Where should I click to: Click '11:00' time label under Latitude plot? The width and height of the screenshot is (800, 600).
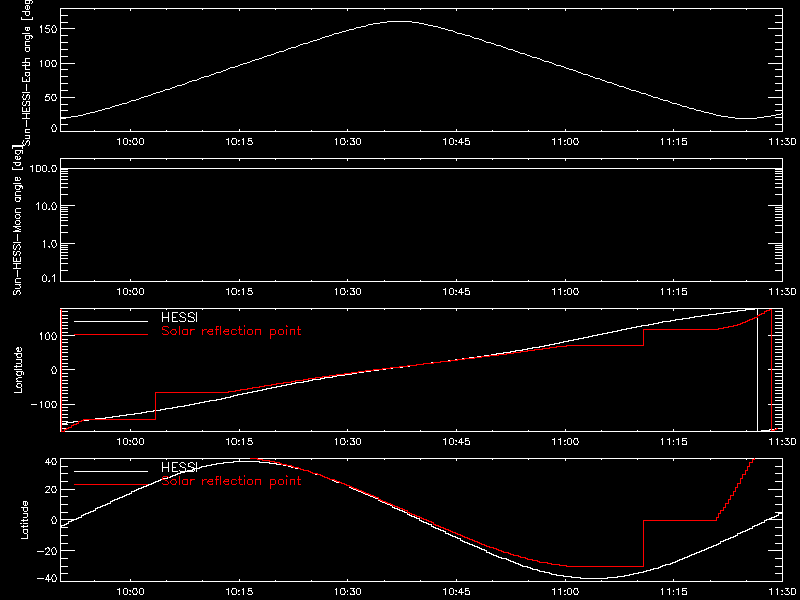565,592
